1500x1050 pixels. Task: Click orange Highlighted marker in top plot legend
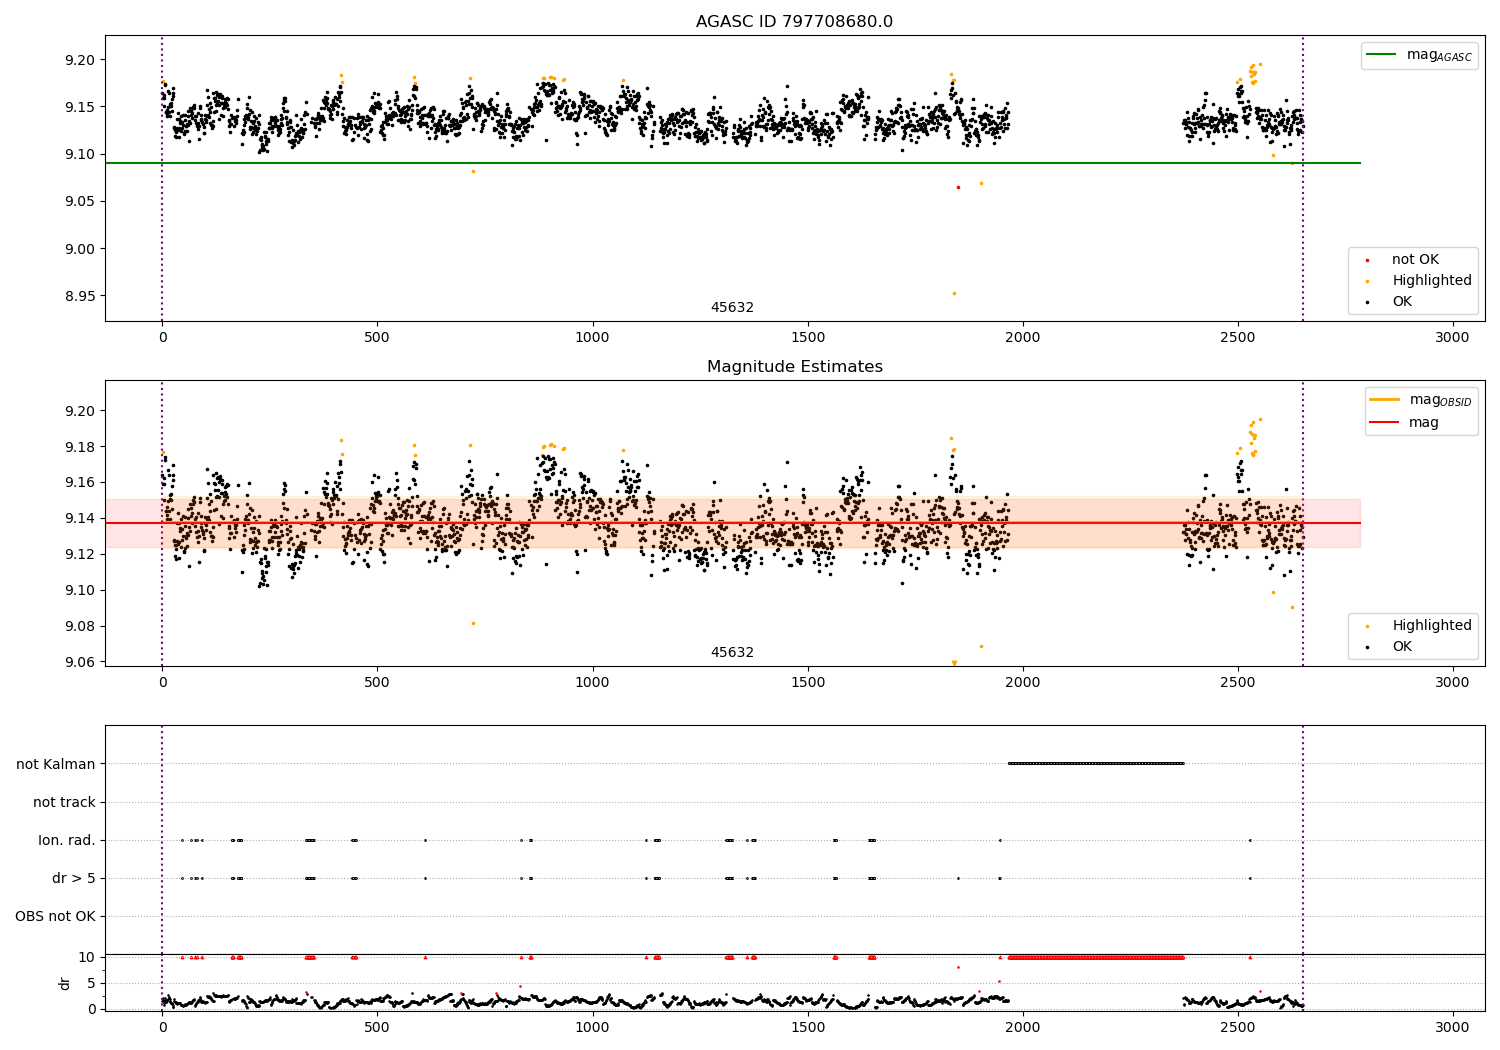[1368, 281]
